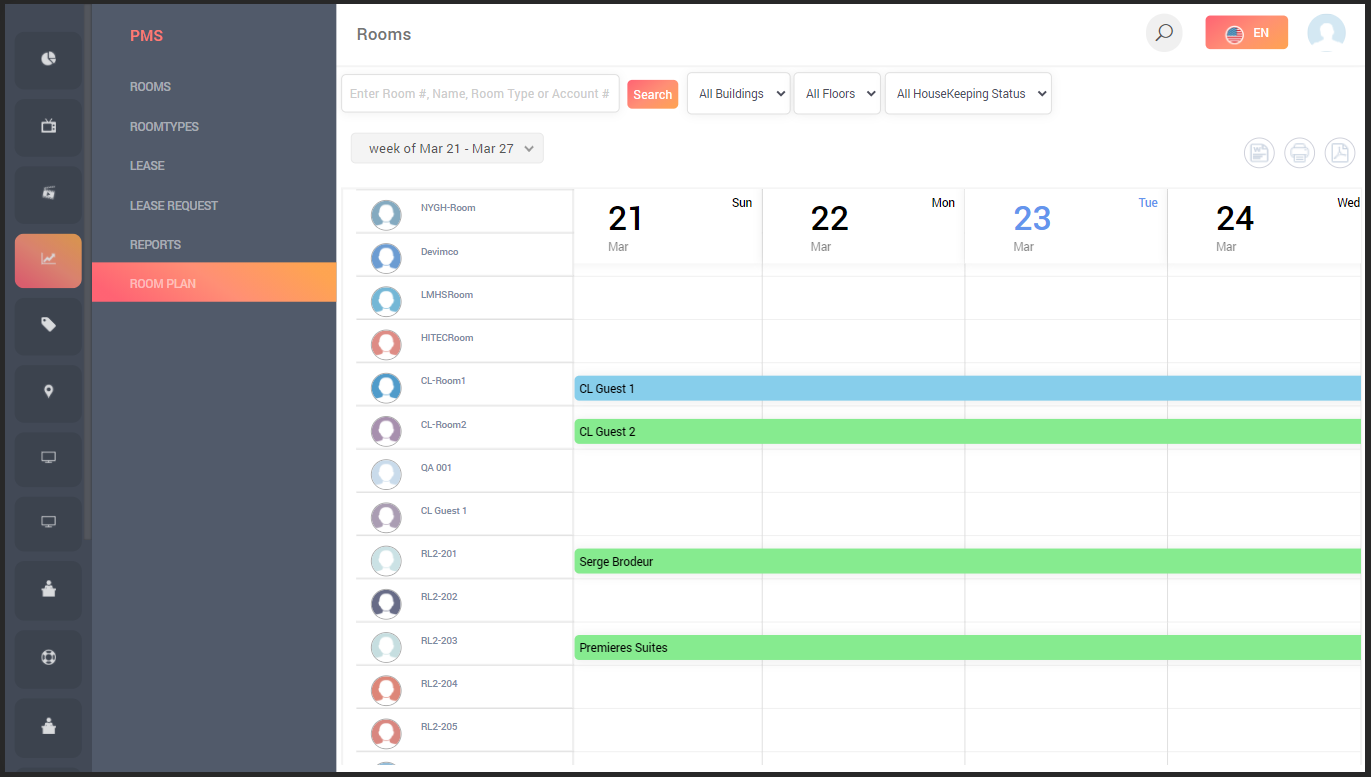Select the price tag sidebar icon

pos(48,325)
